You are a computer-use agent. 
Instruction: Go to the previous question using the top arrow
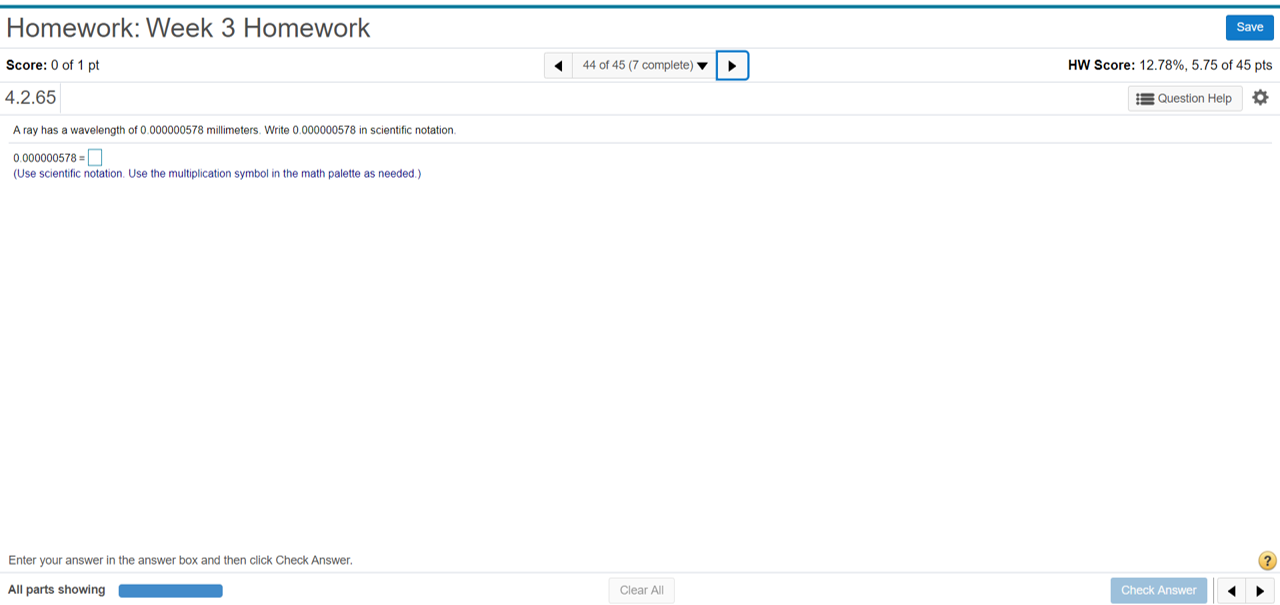pos(558,66)
